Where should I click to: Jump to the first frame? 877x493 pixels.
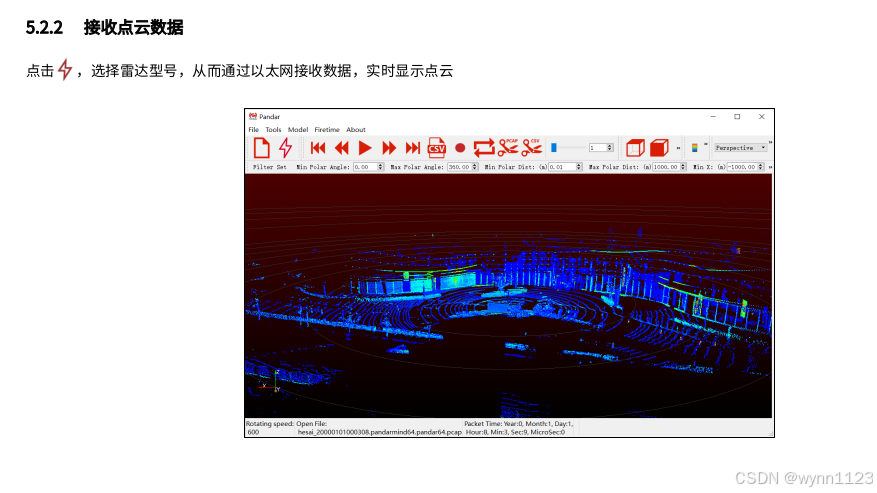click(x=318, y=148)
